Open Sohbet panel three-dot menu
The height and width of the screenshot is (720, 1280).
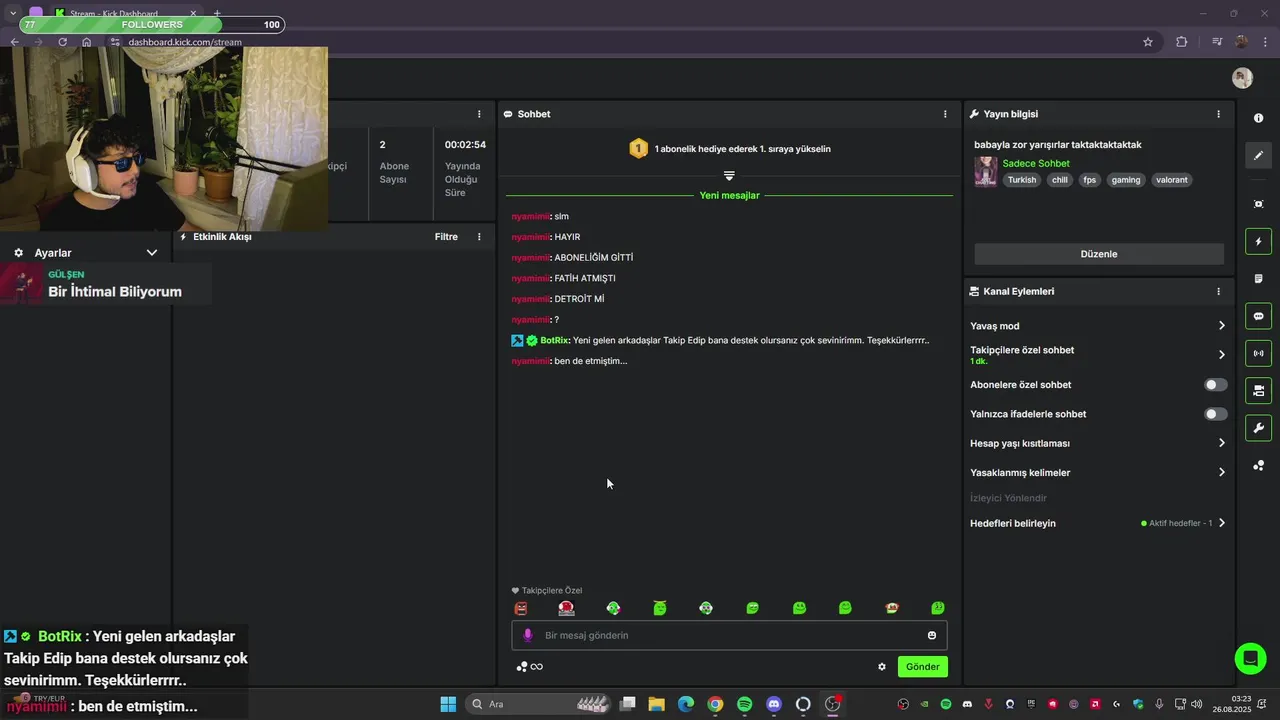pos(945,114)
